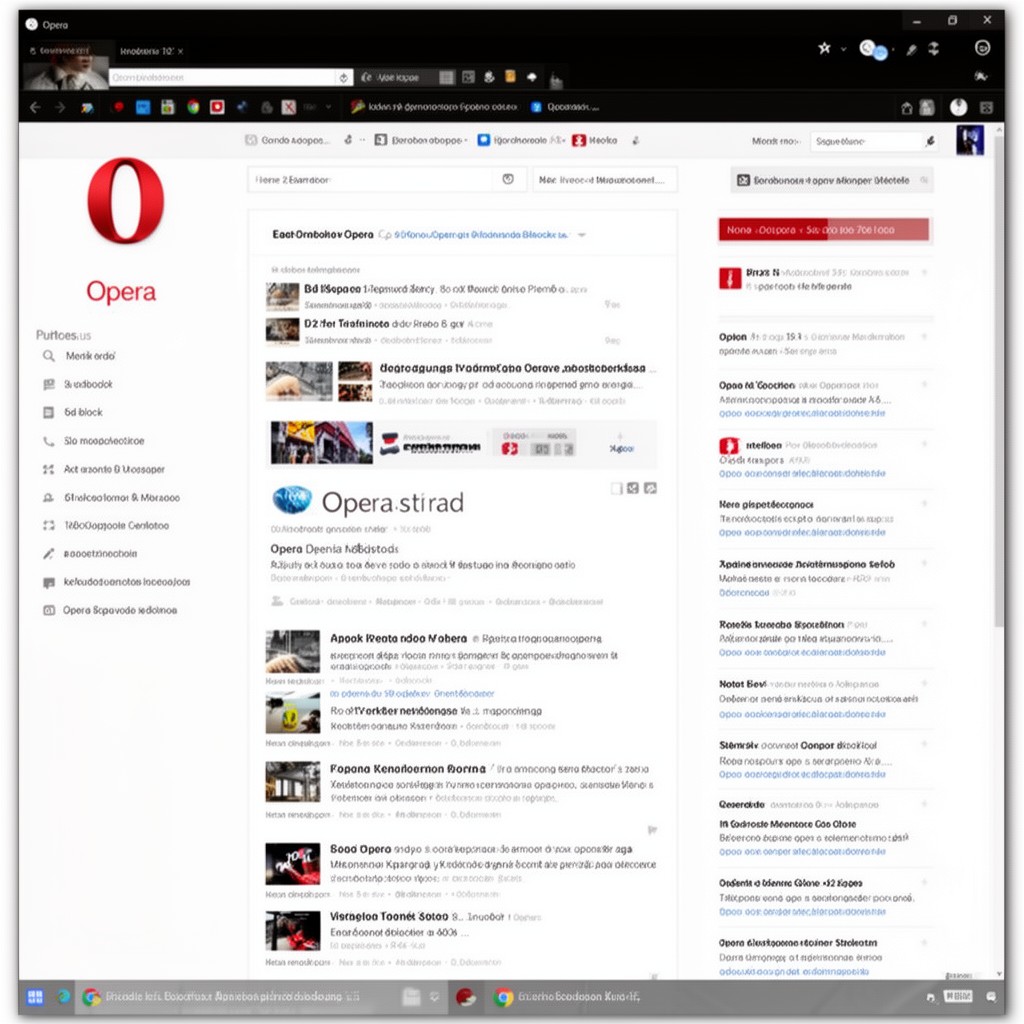Open the 'Apook Ileata ndoo Mobera' article headline
Viewport: 1024px width, 1024px height.
point(398,639)
